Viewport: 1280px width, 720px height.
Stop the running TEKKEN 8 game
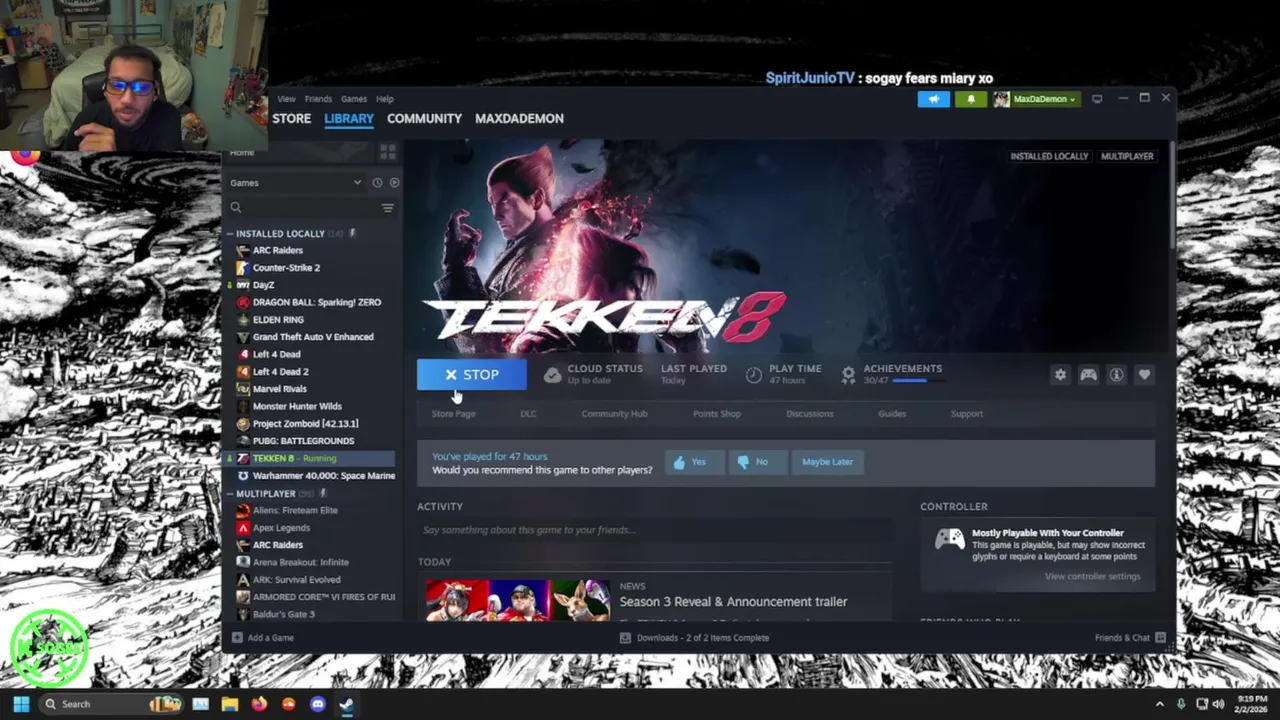point(472,375)
